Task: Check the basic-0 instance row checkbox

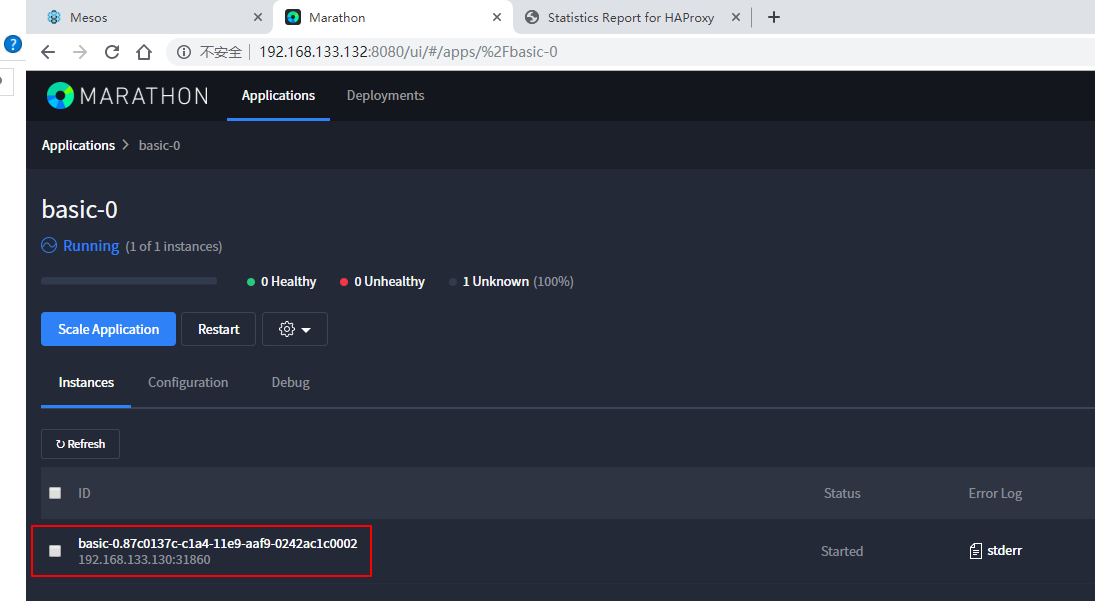Action: click(55, 551)
